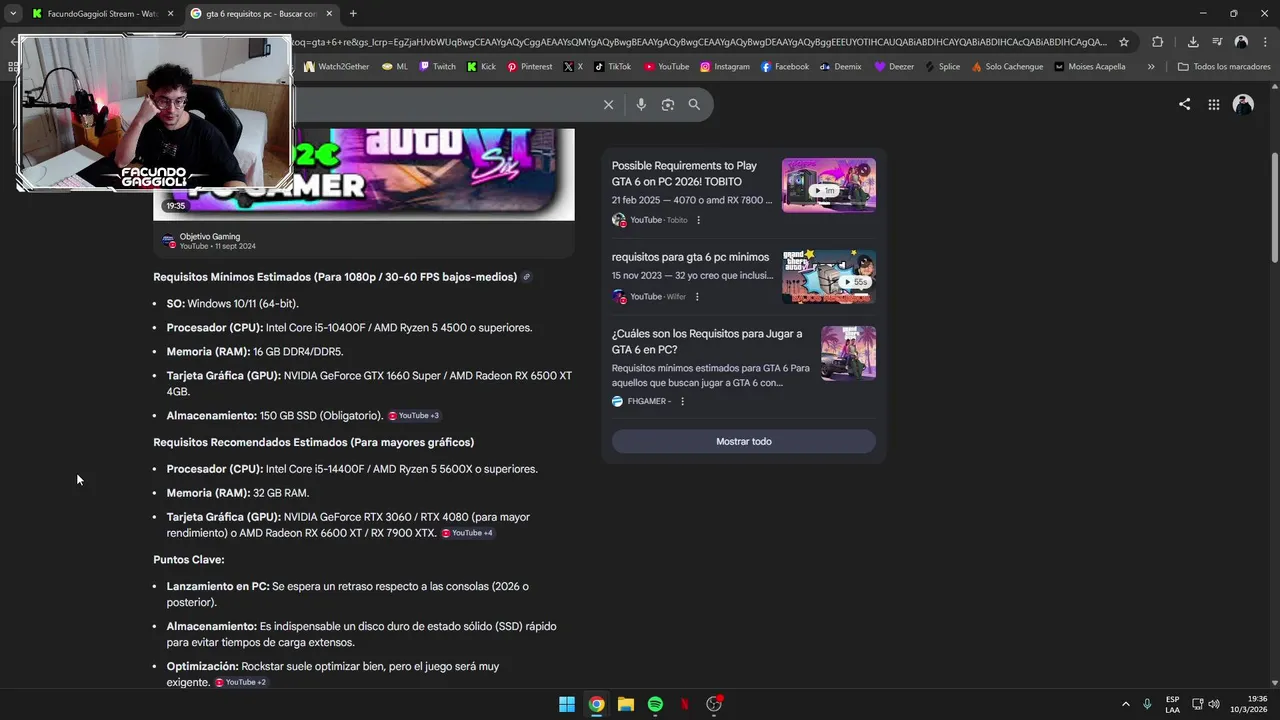The height and width of the screenshot is (720, 1280).
Task: Open options menu for the Tobito result
Action: click(698, 220)
